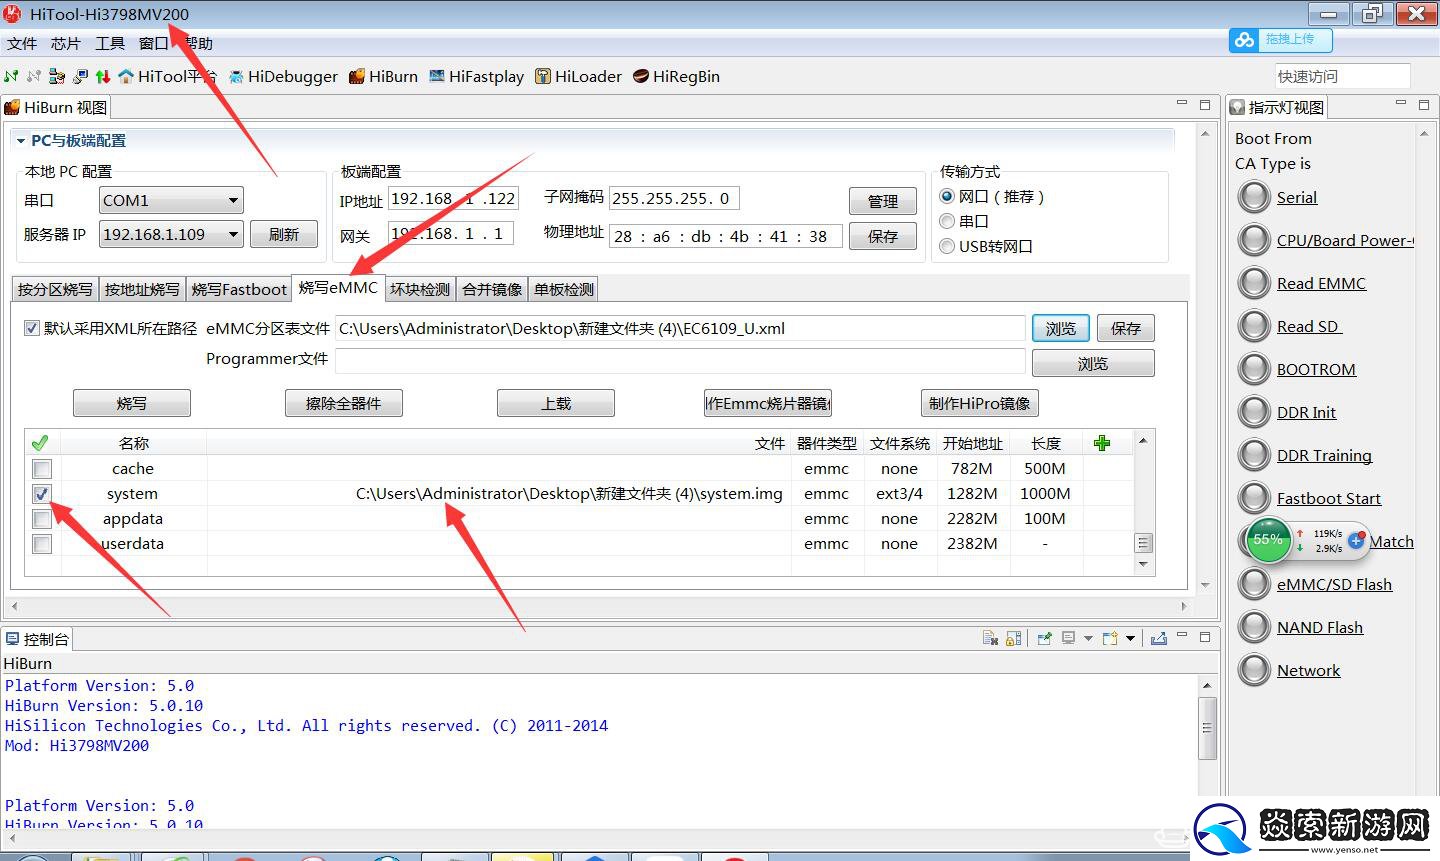The width and height of the screenshot is (1440, 861).
Task: Open the HiTool platform home icon
Action: point(126,76)
